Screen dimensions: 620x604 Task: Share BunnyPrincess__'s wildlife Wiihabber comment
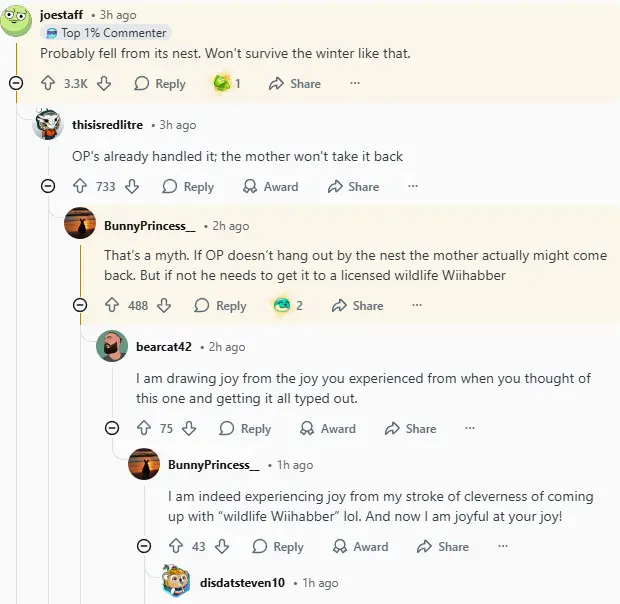click(x=357, y=305)
